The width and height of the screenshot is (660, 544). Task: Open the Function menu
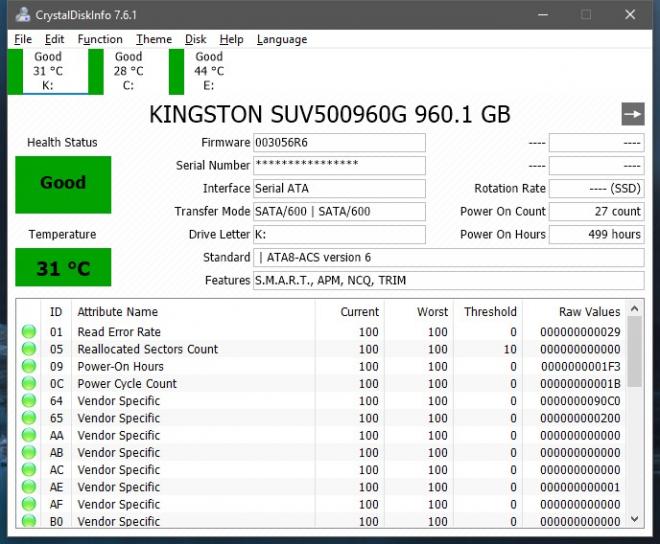(x=100, y=39)
